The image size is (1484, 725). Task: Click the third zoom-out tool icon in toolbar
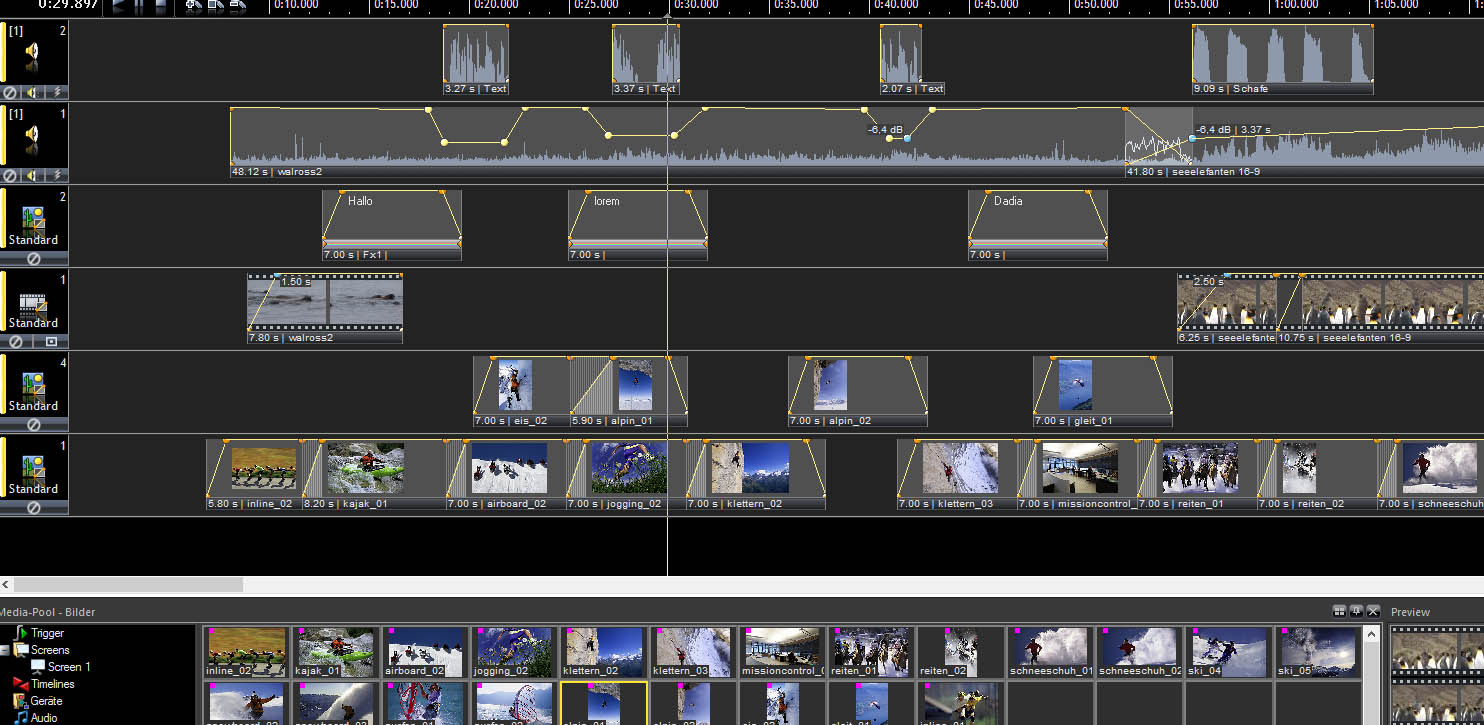[237, 6]
